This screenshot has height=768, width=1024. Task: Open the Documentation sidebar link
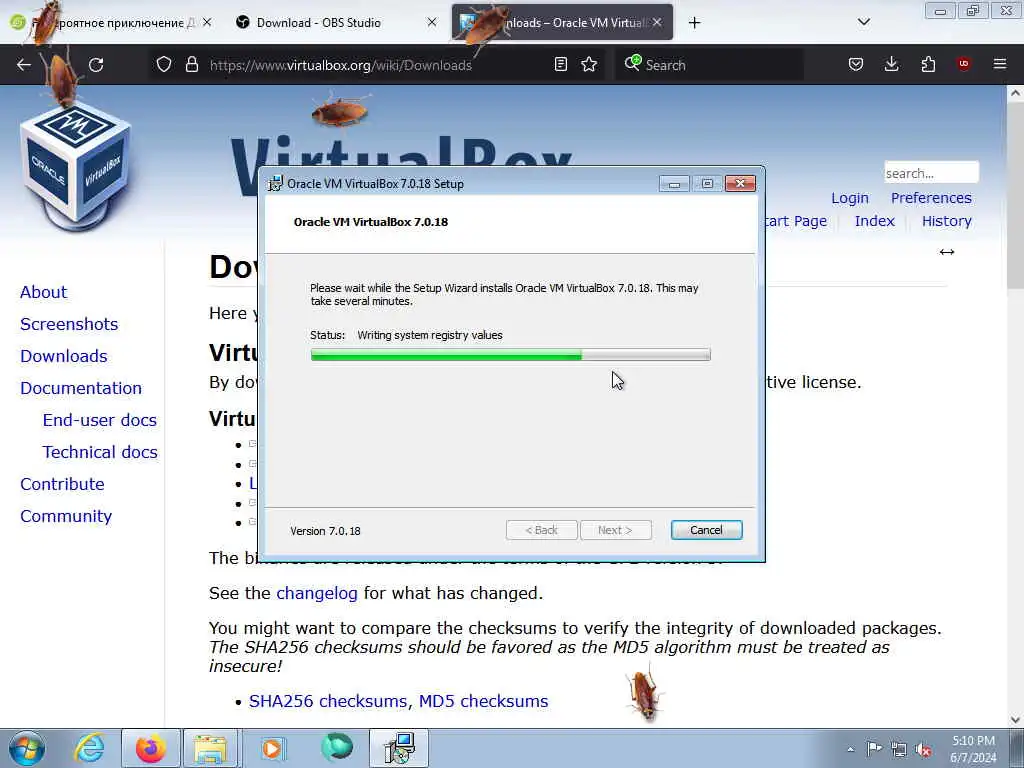(x=81, y=388)
